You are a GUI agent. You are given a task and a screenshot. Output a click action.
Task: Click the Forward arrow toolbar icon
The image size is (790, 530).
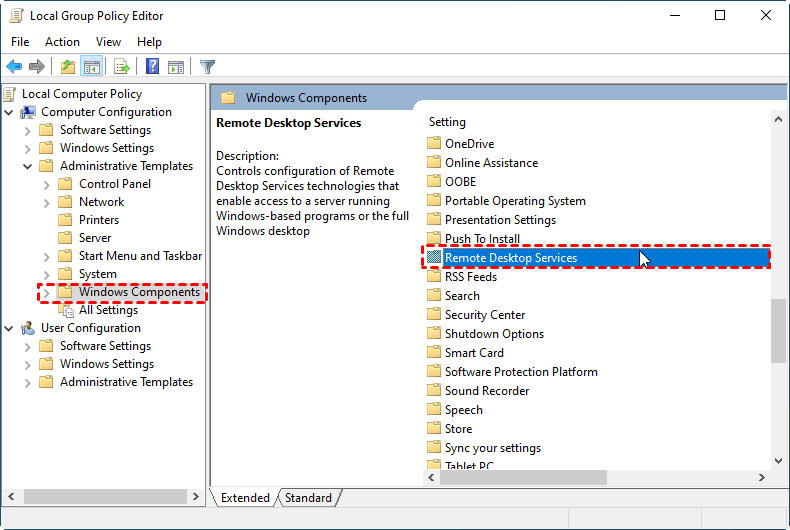click(x=37, y=67)
